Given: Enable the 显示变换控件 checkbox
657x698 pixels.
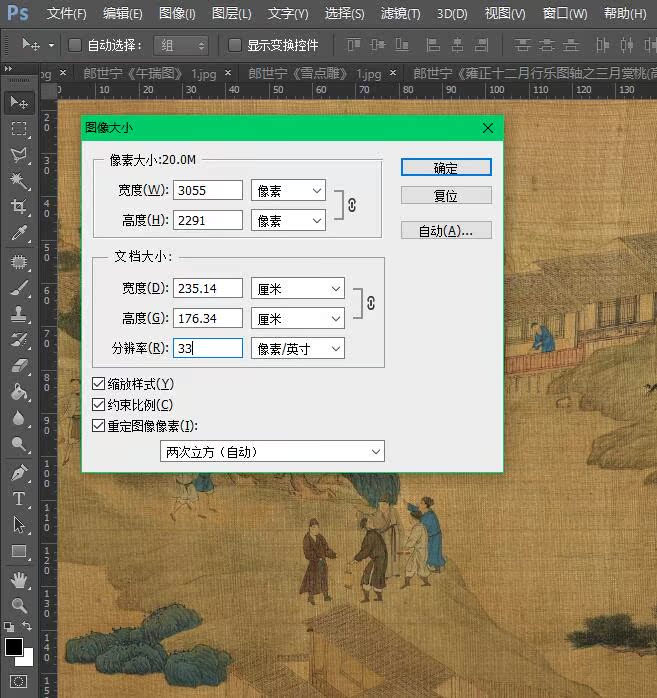Looking at the screenshot, I should pyautogui.click(x=235, y=45).
